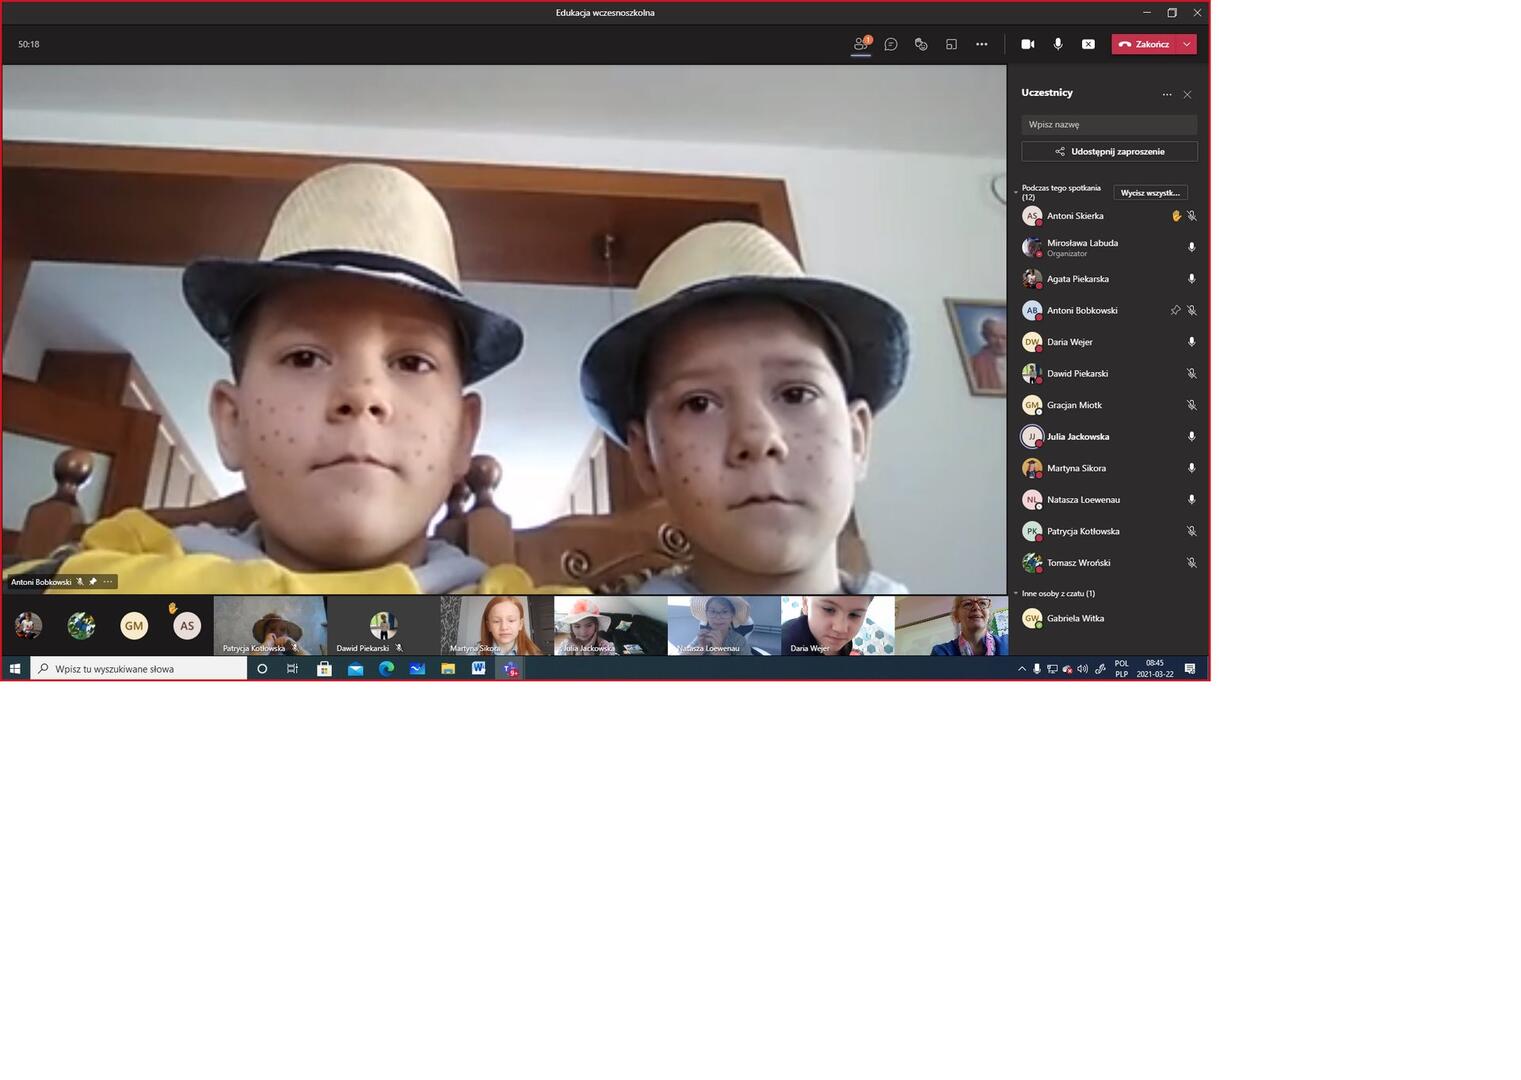Click the share content icon

coord(951,44)
